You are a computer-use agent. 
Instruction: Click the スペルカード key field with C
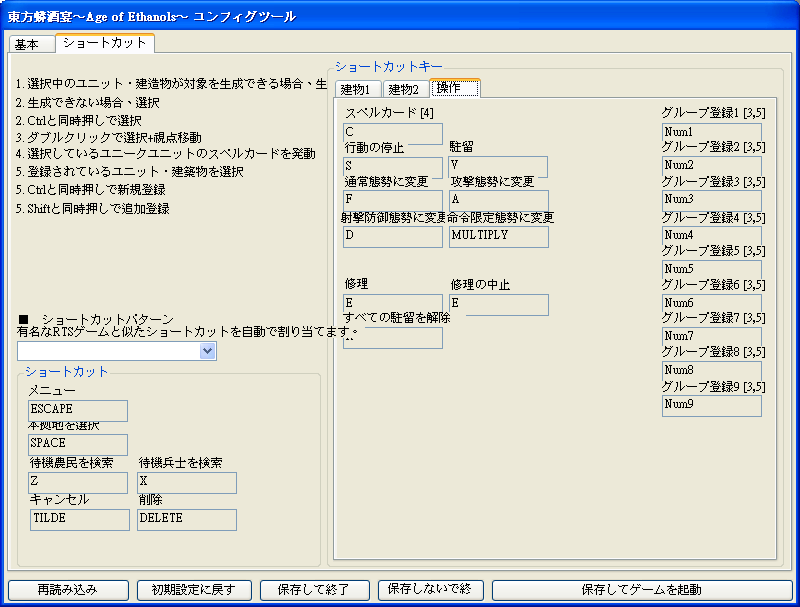coord(392,133)
